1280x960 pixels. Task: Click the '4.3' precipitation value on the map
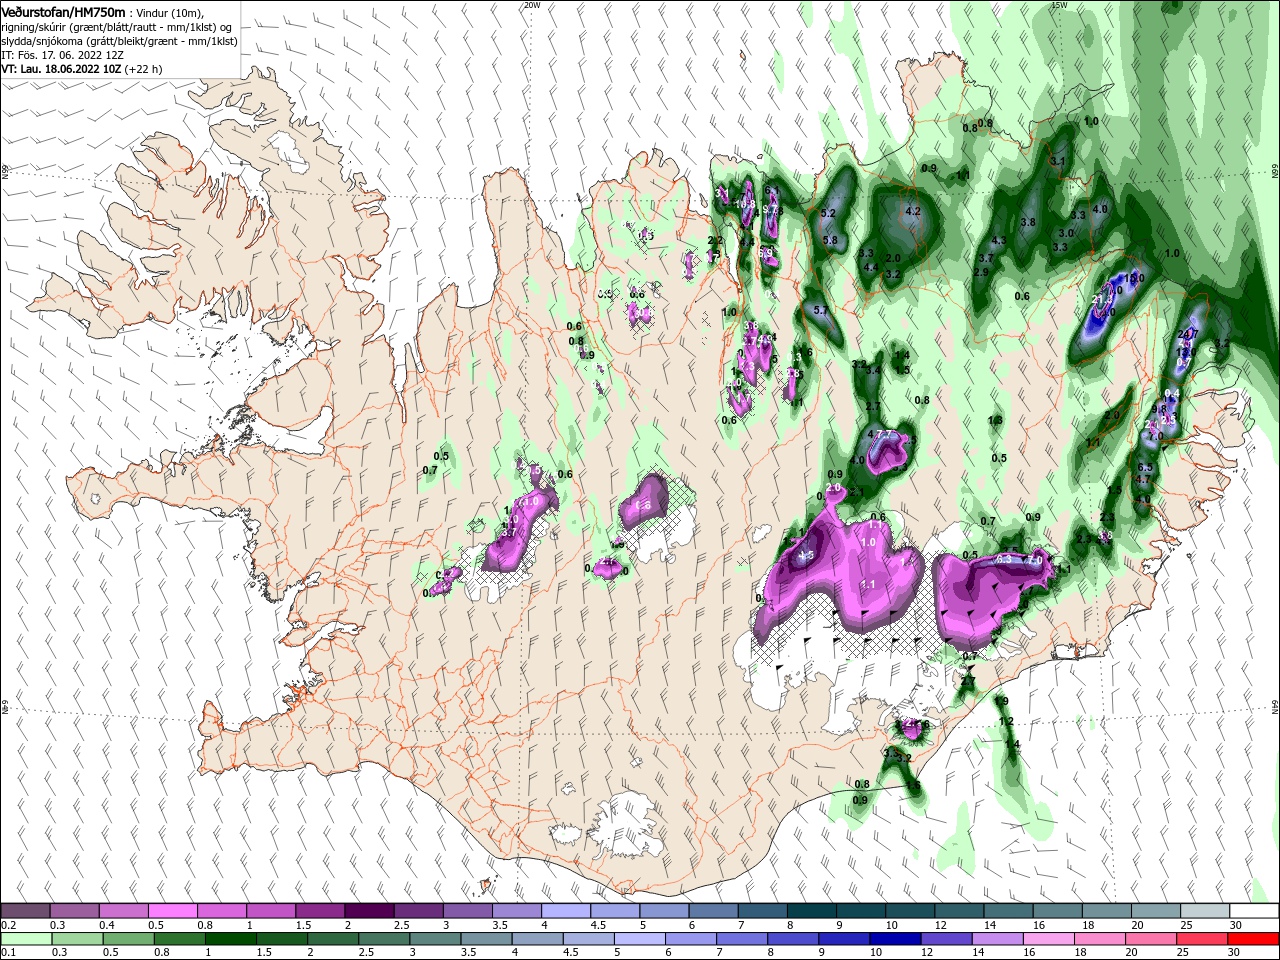coord(998,241)
